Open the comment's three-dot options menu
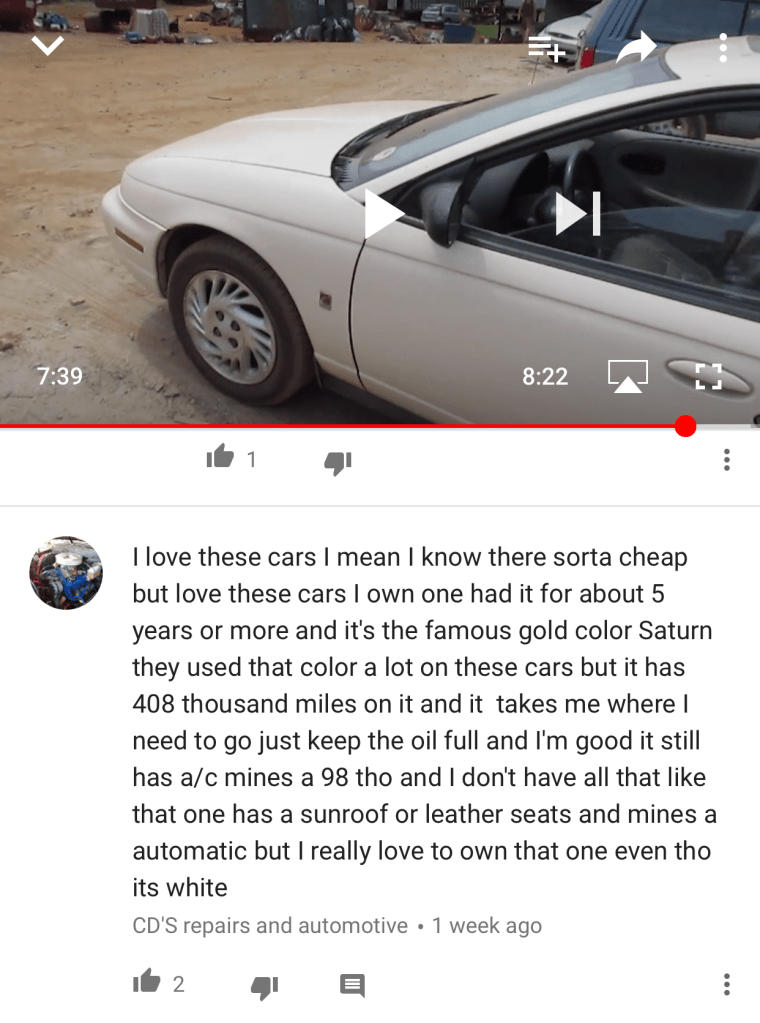This screenshot has height=1023, width=760. (x=727, y=984)
